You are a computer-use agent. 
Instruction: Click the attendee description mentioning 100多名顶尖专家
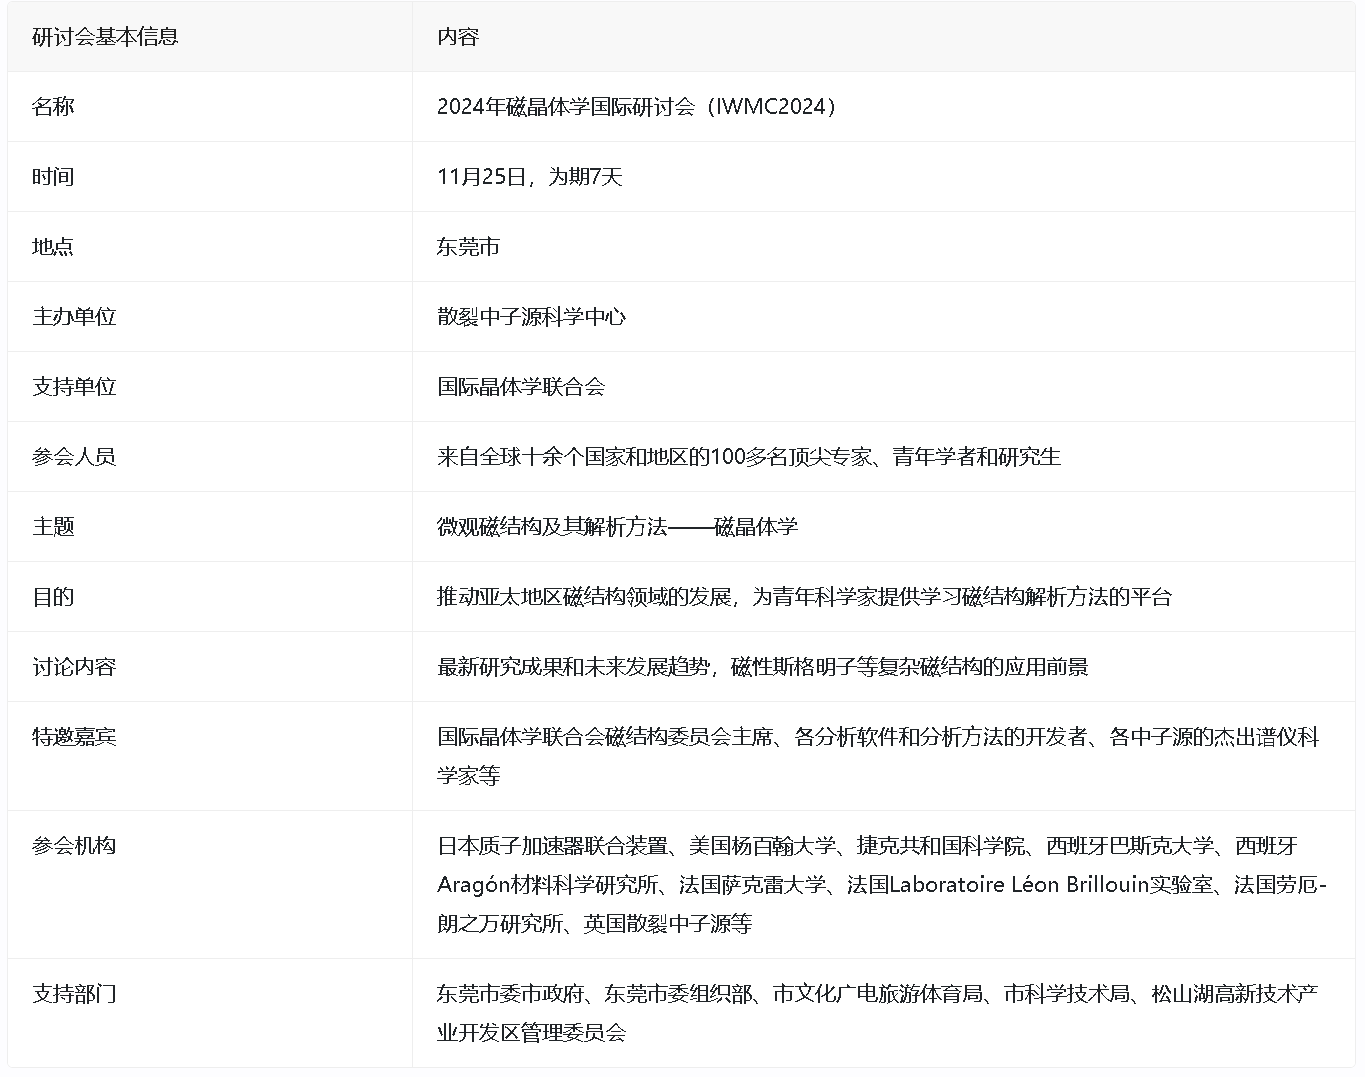[748, 457]
